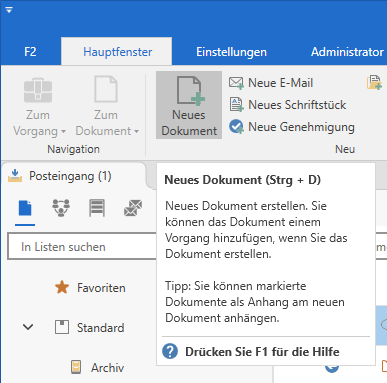Click the Neues Schriftstück document icon
This screenshot has width=387, height=383.
coord(236,105)
